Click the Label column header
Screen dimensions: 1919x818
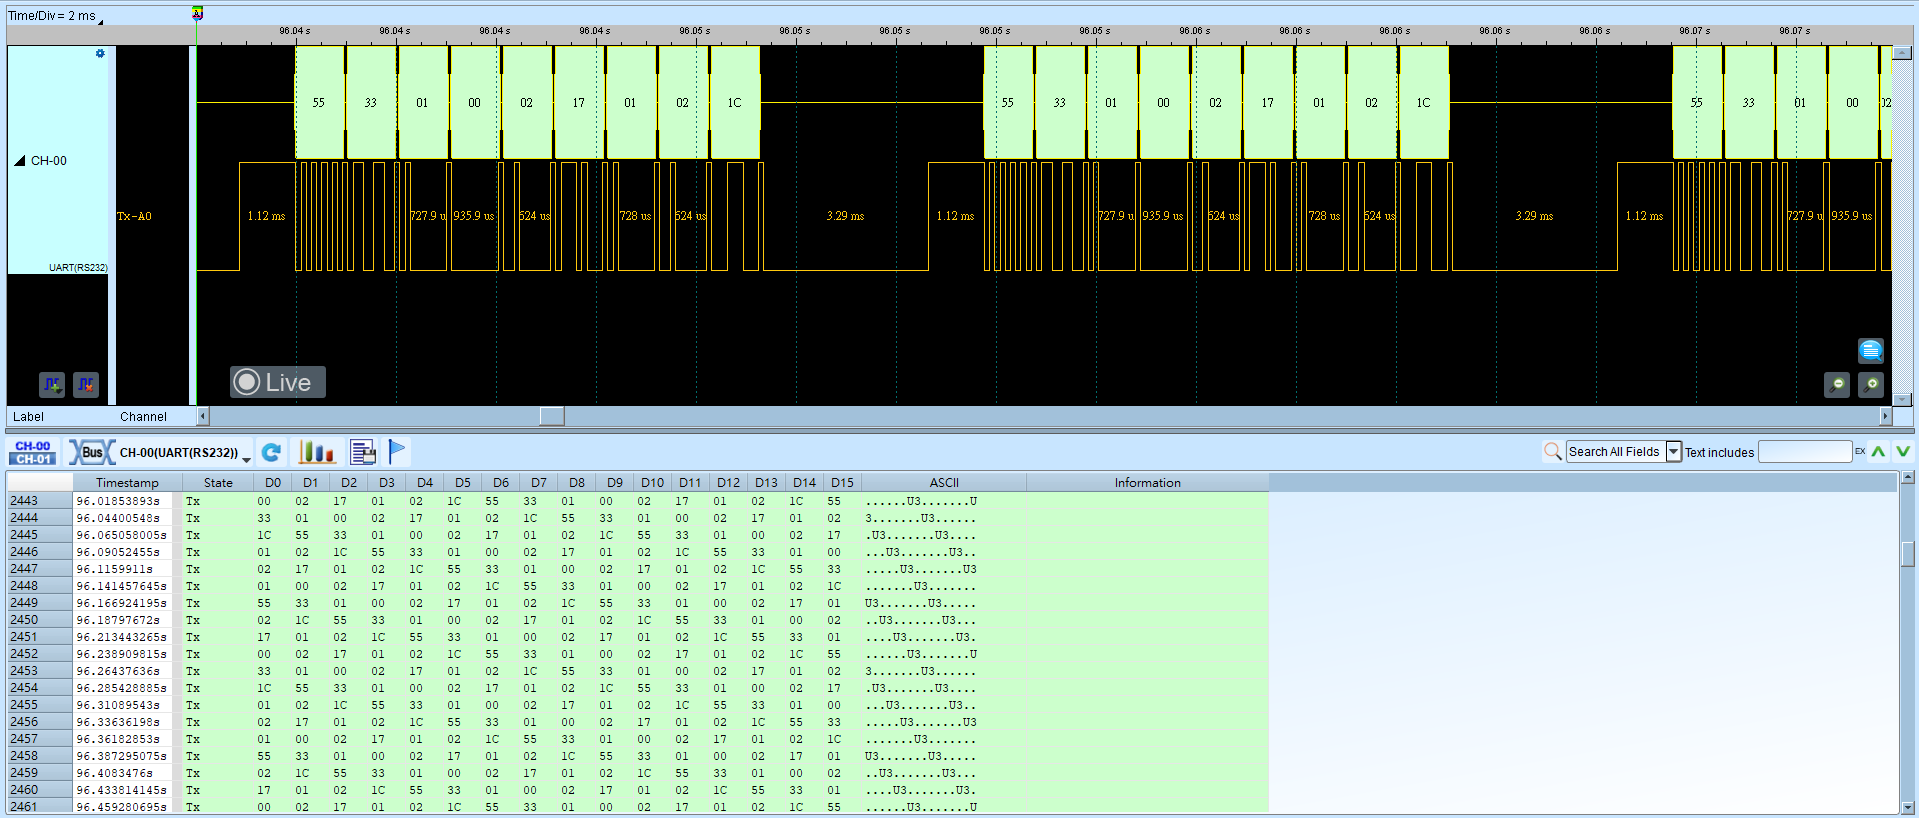click(x=29, y=417)
